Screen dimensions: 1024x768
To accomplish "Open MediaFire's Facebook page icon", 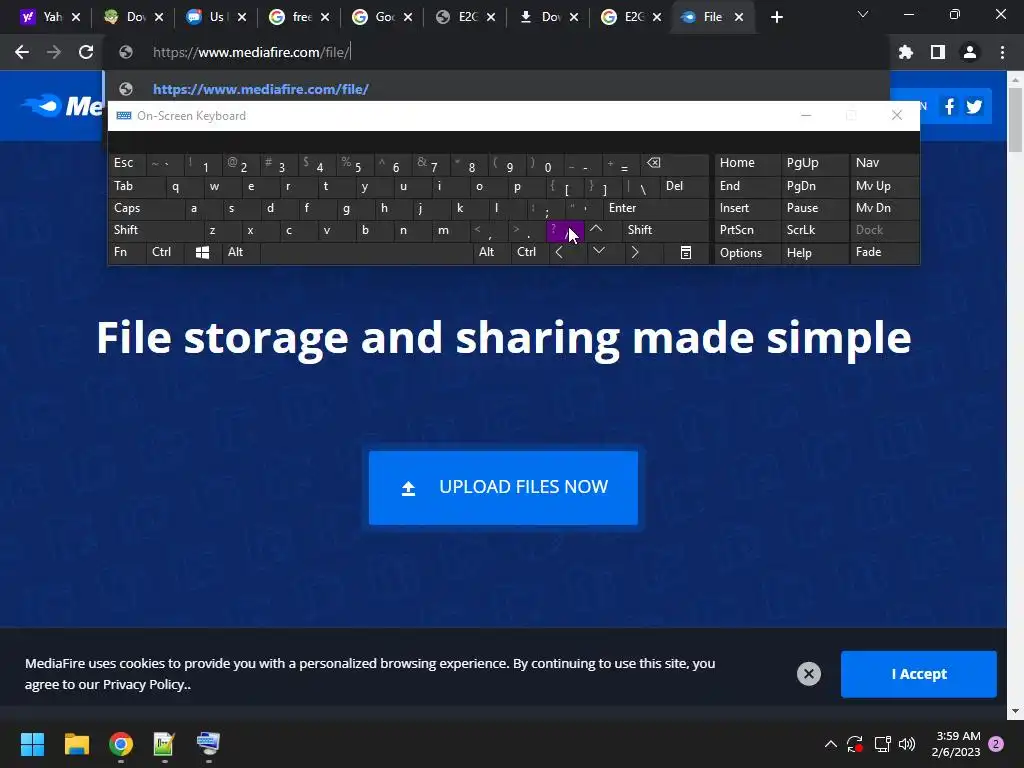I will [949, 106].
